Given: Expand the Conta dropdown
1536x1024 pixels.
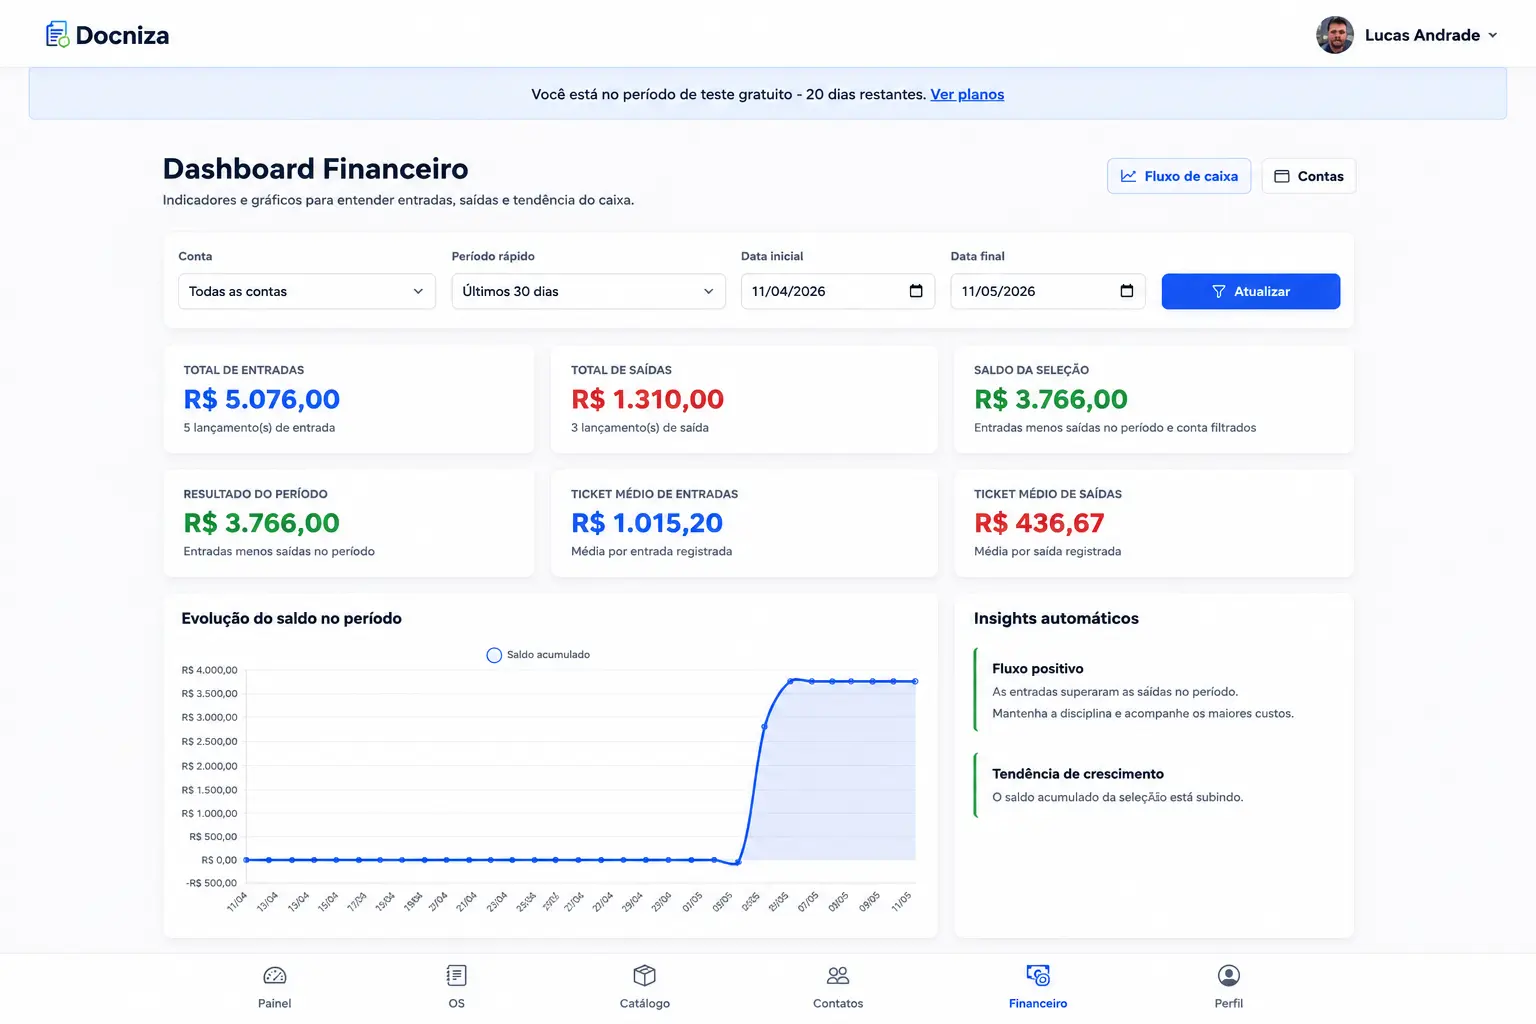Looking at the screenshot, I should point(307,291).
